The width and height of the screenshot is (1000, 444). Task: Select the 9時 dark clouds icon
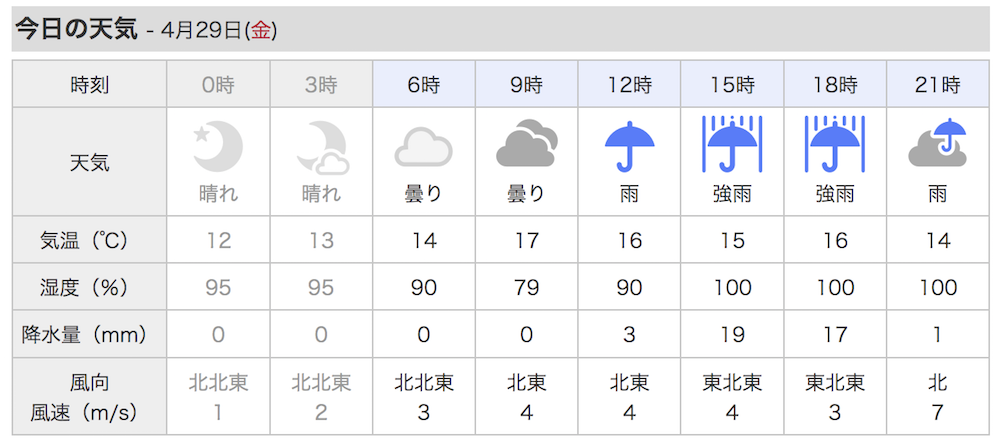pyautogui.click(x=527, y=143)
